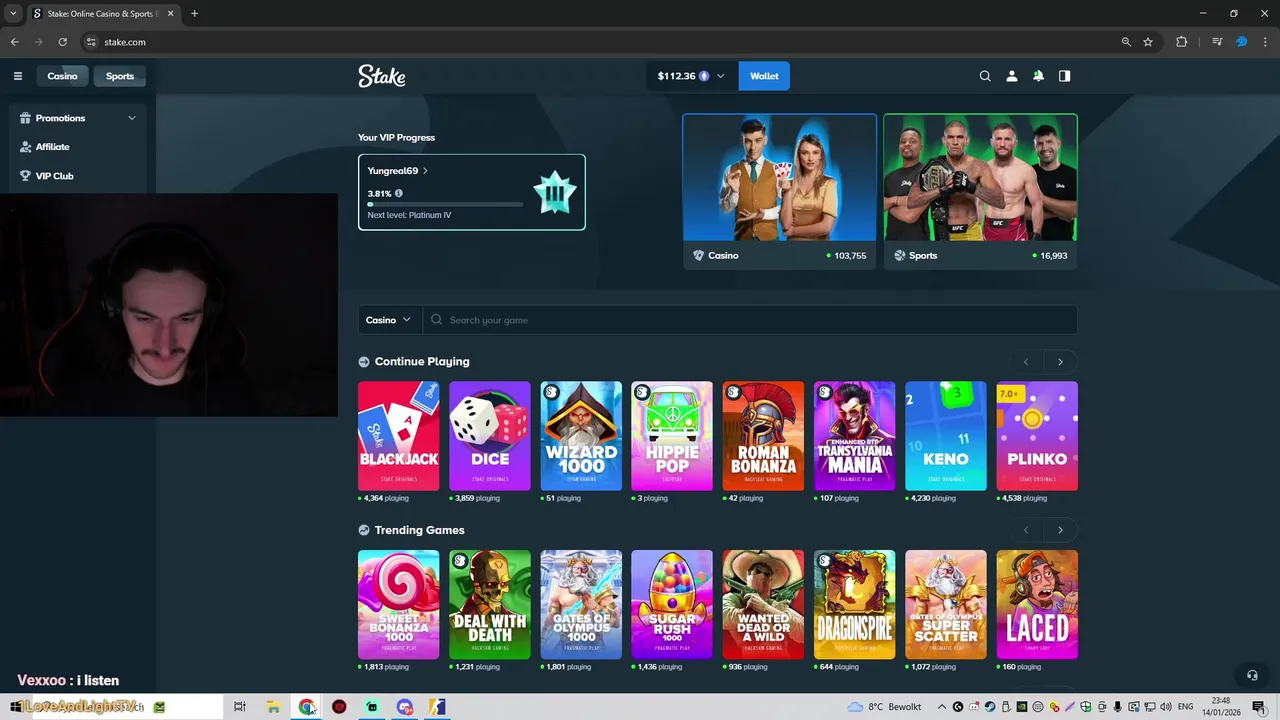Show previous Trending Games
Screen dimensions: 1280x720
pos(1026,530)
